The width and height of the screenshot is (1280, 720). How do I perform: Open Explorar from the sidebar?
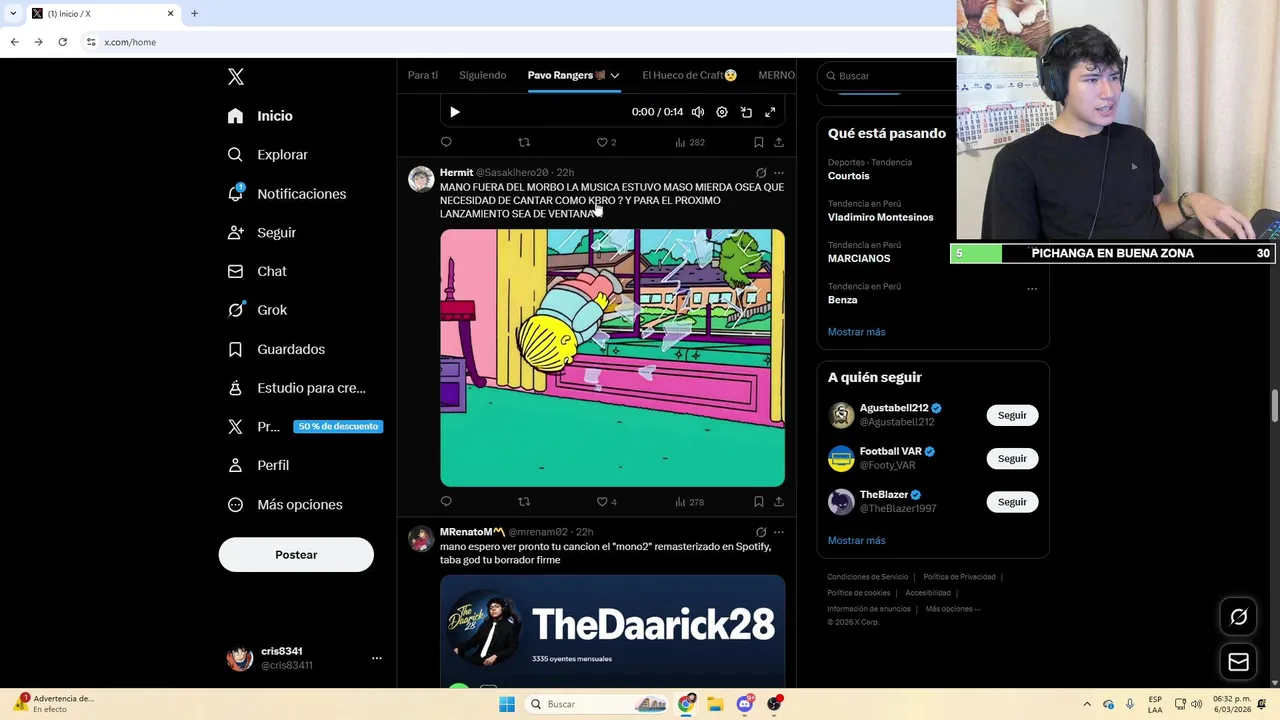coord(267,155)
